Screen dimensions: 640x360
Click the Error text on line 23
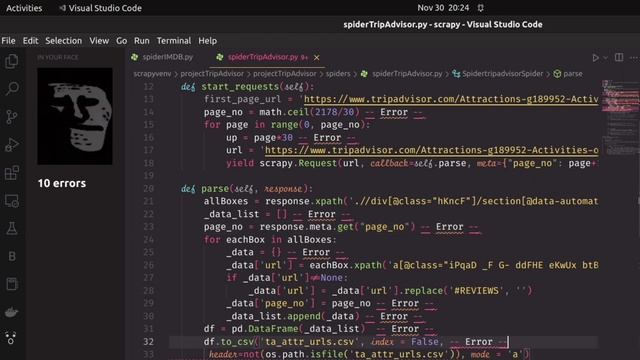click(x=449, y=227)
